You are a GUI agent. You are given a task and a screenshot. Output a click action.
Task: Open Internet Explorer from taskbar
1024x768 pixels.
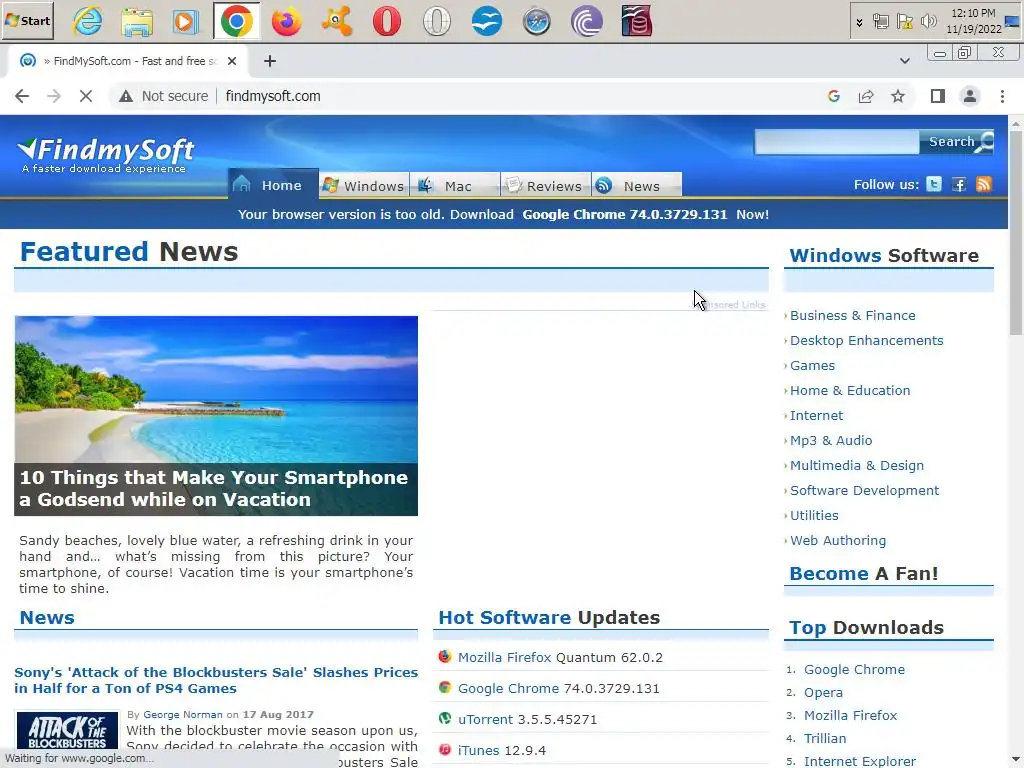88,22
